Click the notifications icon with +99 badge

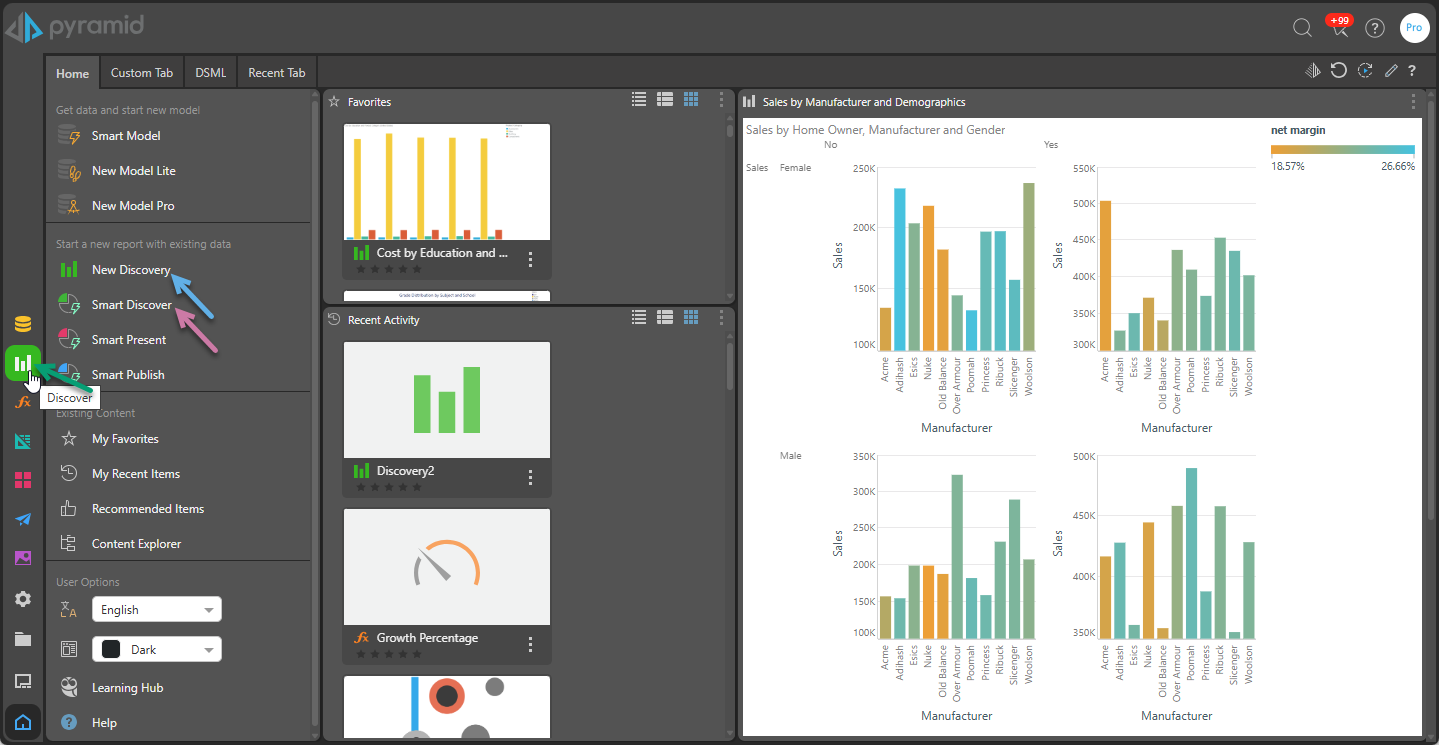tap(1339, 28)
